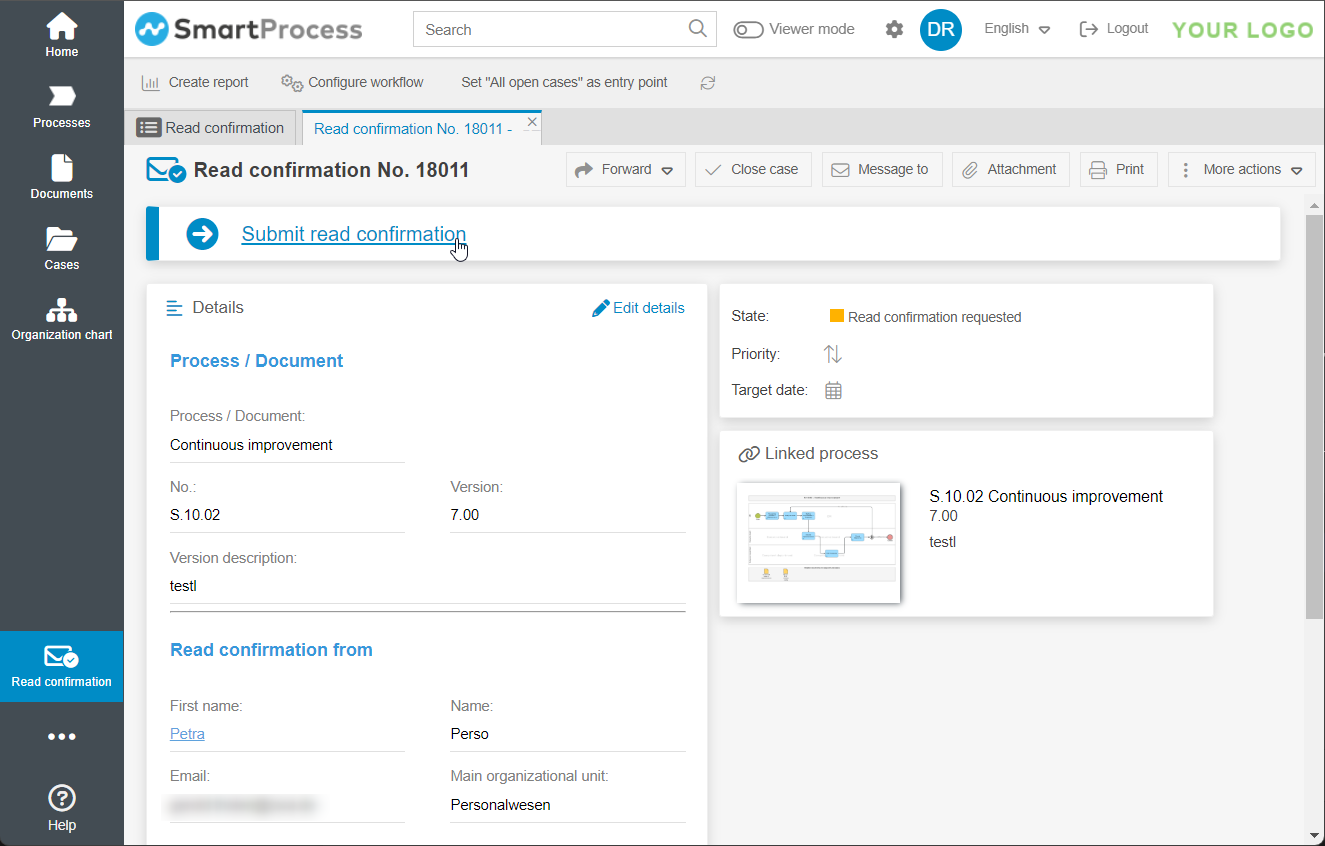Image resolution: width=1325 pixels, height=846 pixels.
Task: Open the More actions dropdown
Action: pyautogui.click(x=1241, y=170)
